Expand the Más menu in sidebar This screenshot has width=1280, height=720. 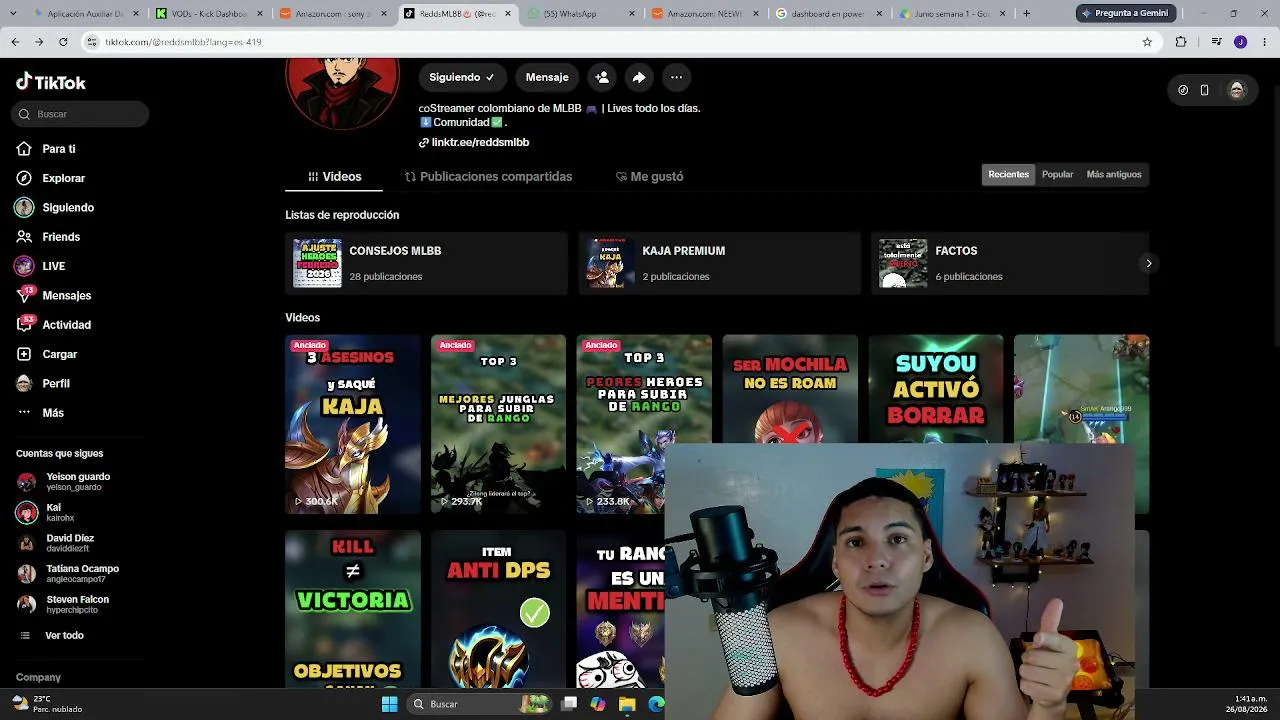40,413
